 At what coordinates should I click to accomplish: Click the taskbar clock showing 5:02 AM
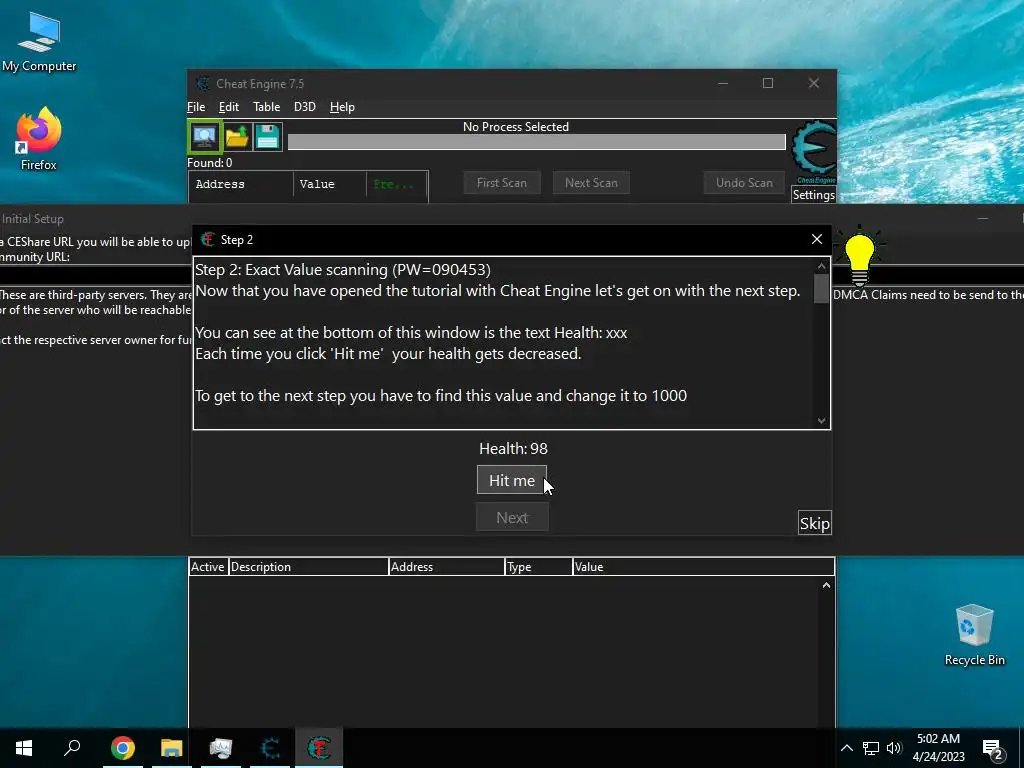tap(938, 748)
